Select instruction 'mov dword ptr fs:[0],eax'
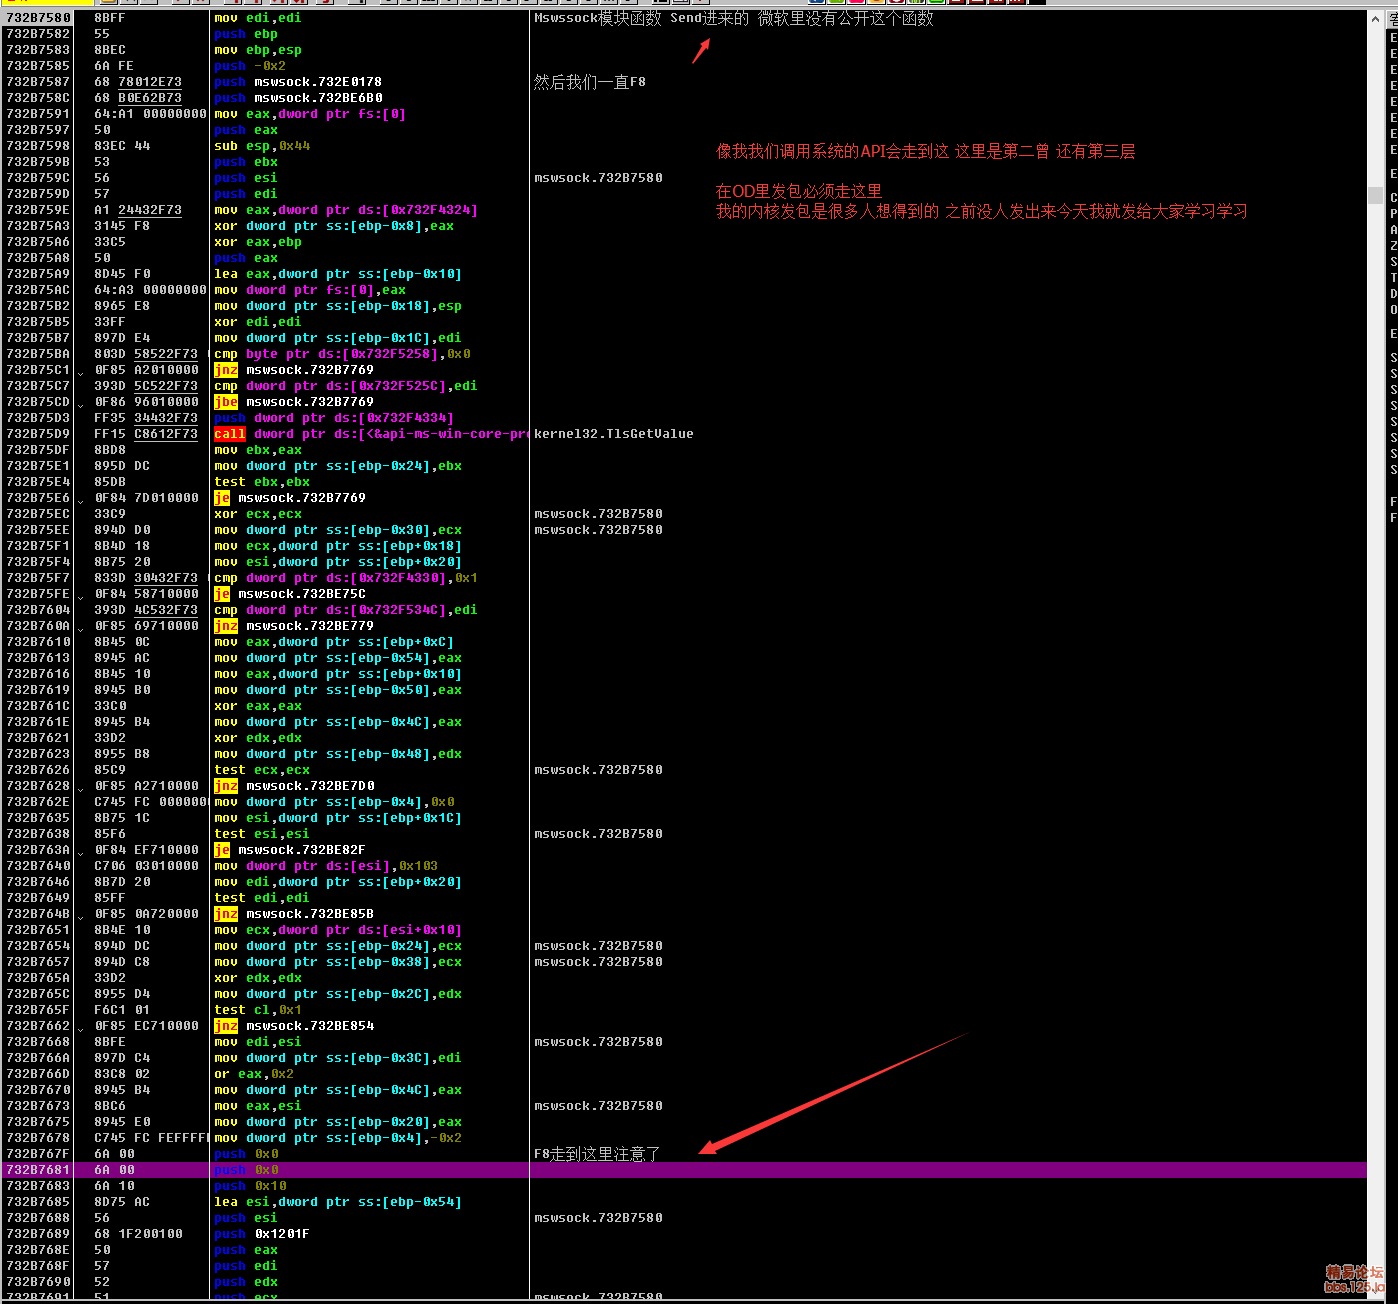This screenshot has height=1304, width=1398. pos(310,290)
